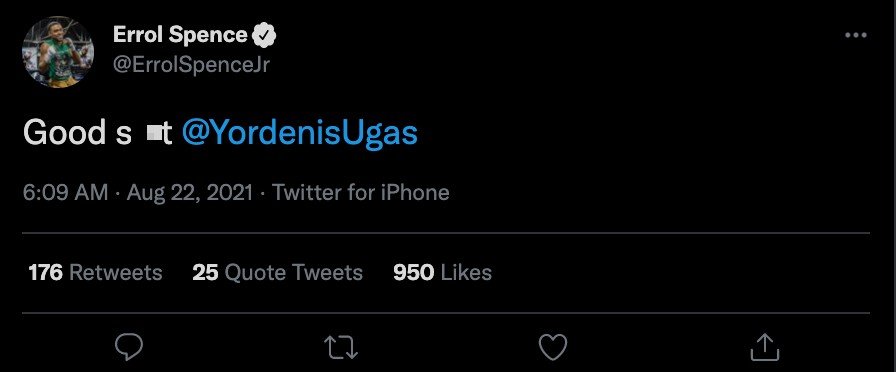896x372 pixels.
Task: View the 25 Quote Tweets list
Action: (277, 273)
